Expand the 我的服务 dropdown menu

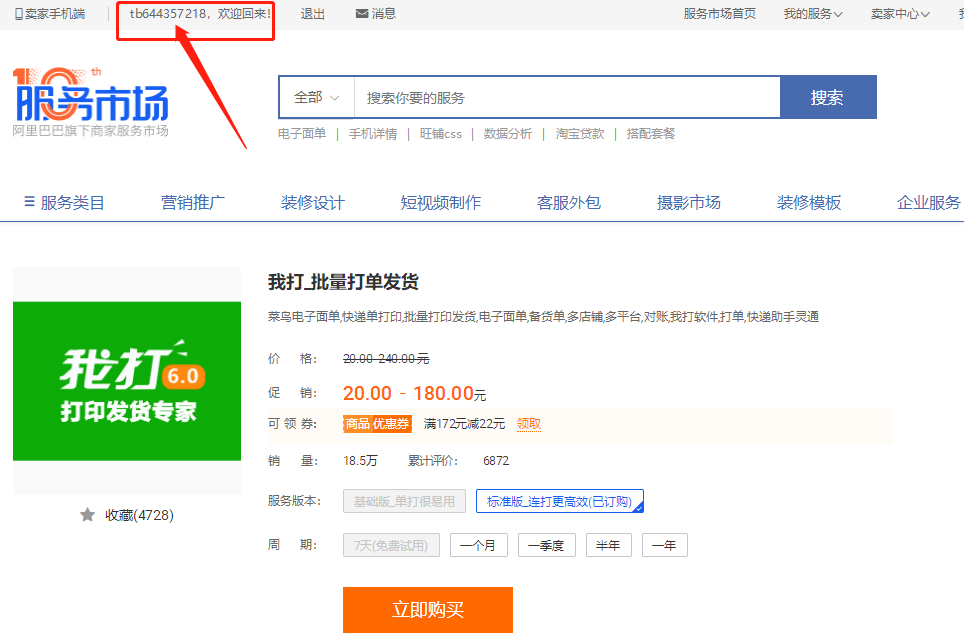812,13
